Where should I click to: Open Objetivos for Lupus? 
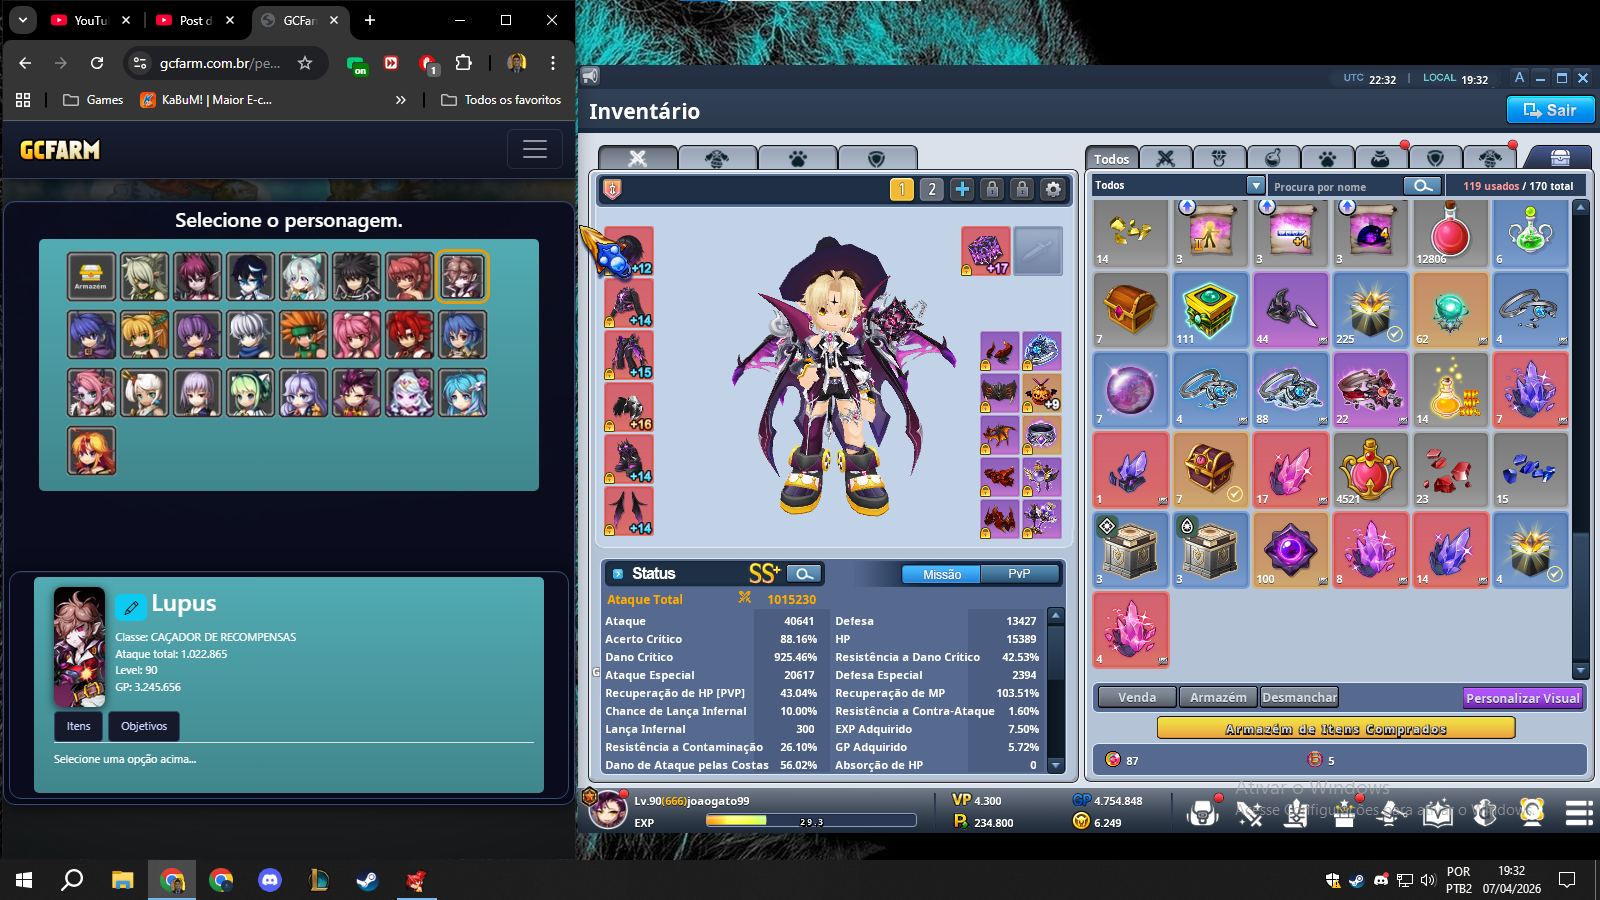(x=144, y=726)
